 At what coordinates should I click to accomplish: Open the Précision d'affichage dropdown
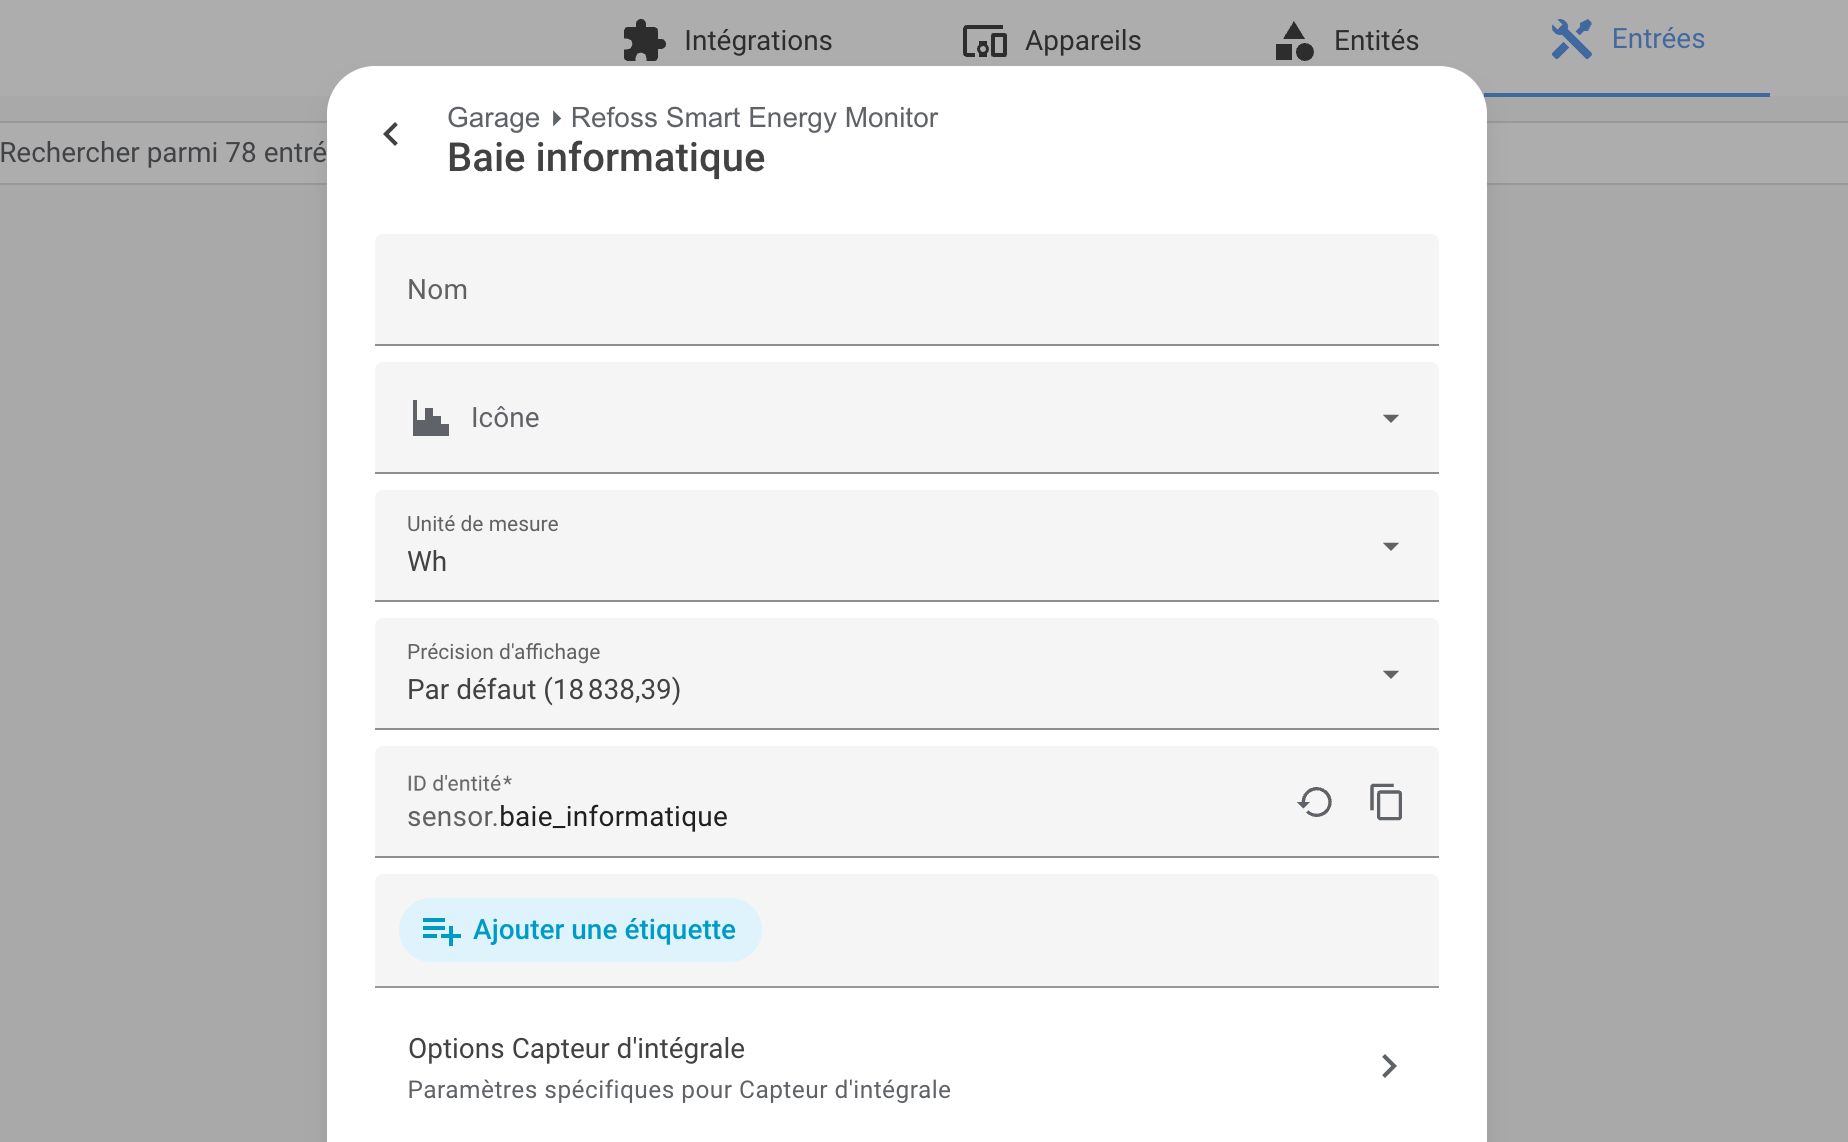pos(1390,674)
